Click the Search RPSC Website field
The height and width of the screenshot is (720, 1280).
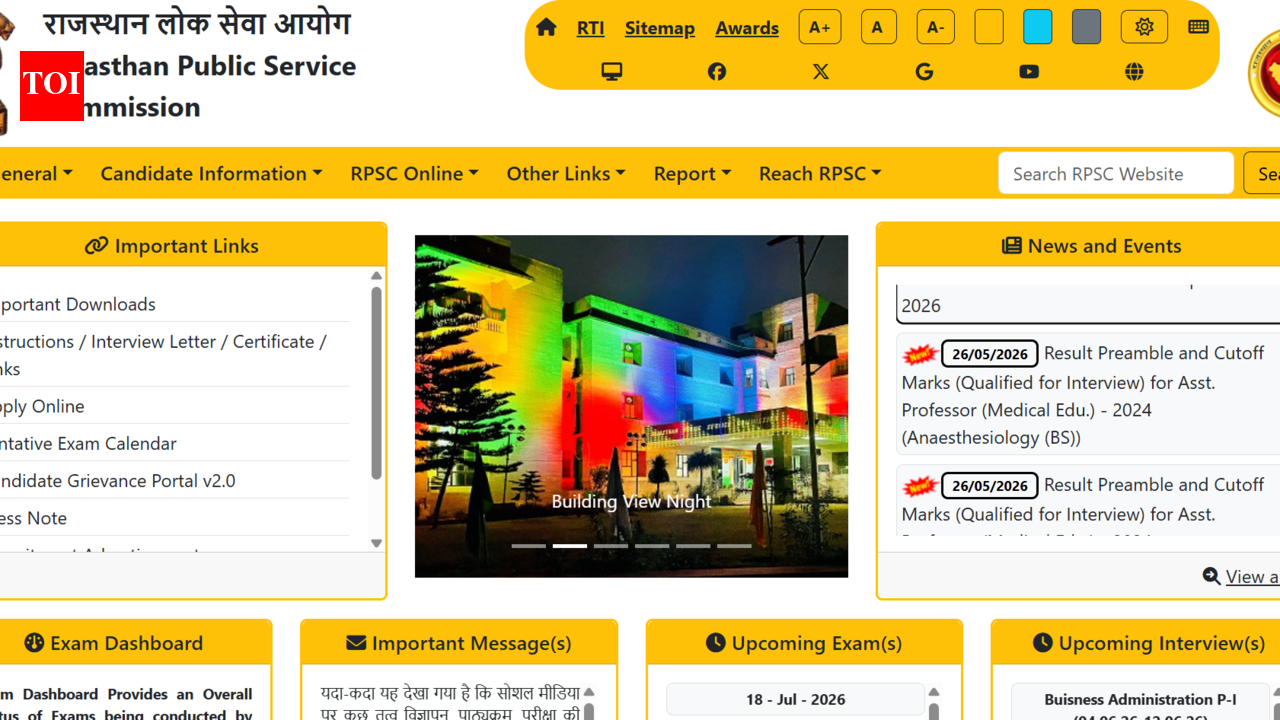point(1116,173)
